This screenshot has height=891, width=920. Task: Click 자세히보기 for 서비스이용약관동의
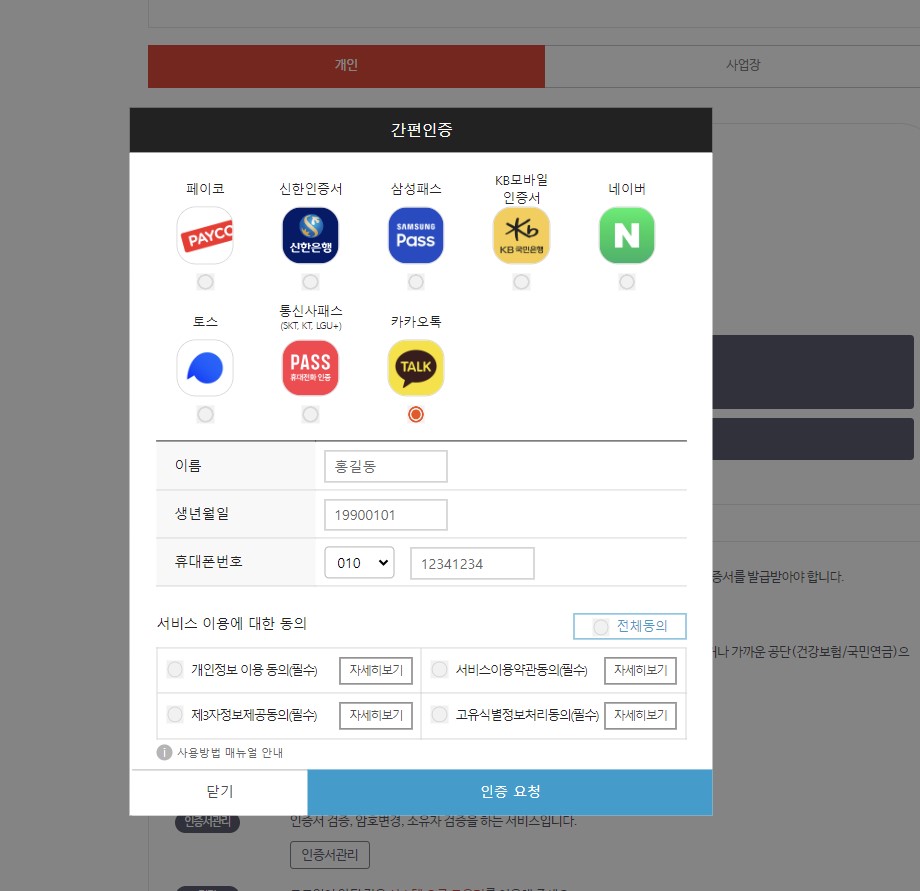[640, 670]
